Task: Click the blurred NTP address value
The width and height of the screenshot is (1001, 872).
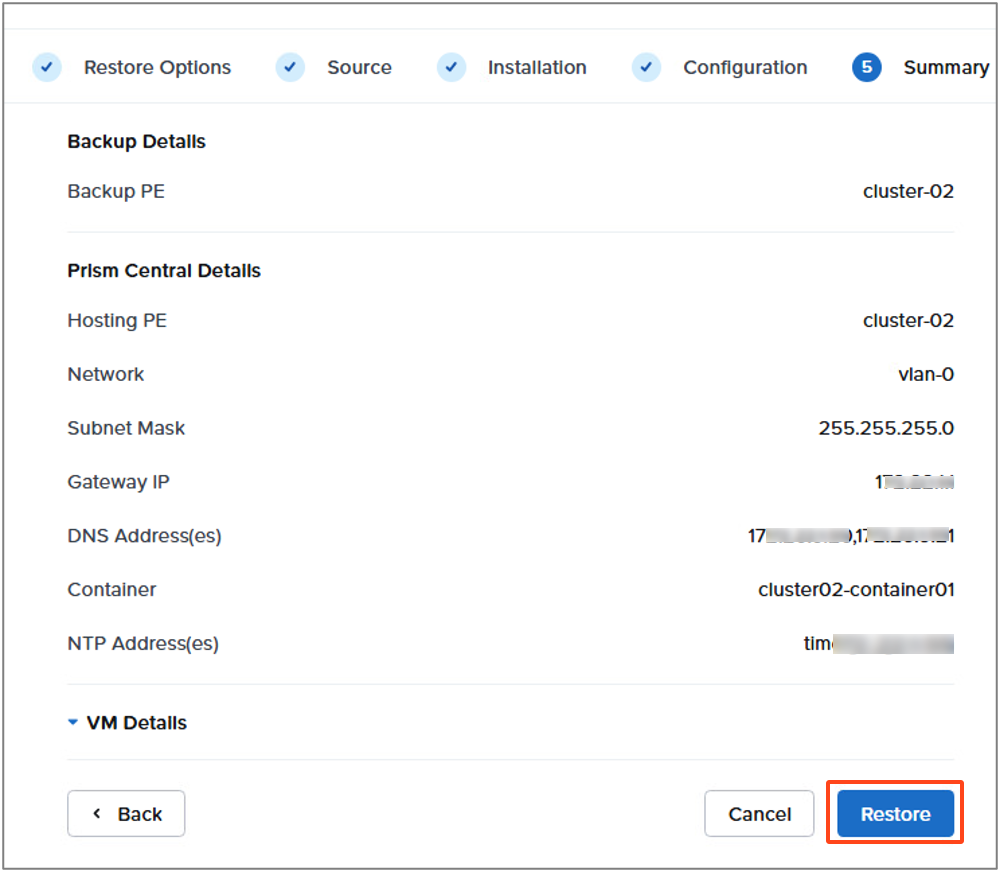Action: pos(878,643)
